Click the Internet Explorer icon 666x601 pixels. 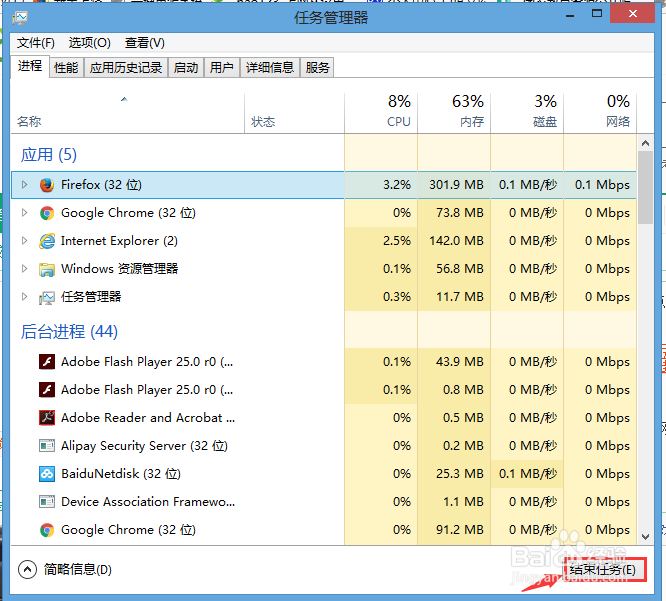pyautogui.click(x=47, y=241)
